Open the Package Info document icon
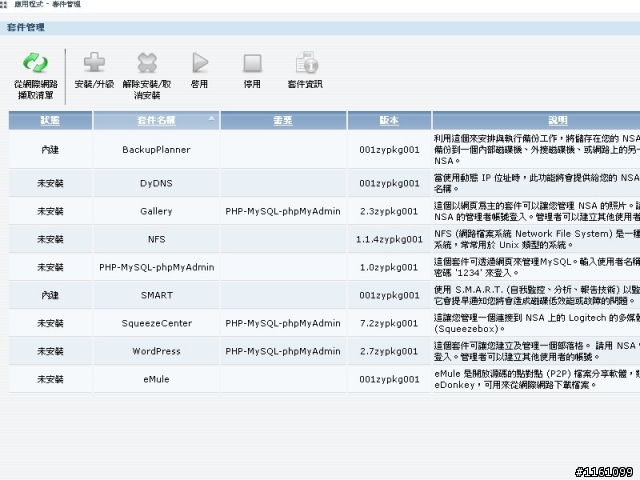640x480 pixels. coord(306,62)
